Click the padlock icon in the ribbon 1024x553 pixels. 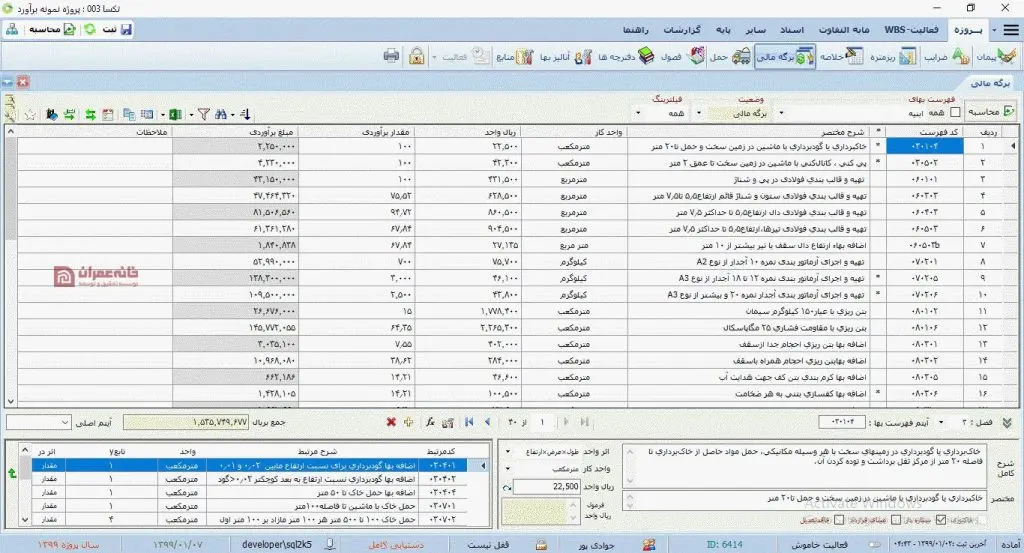click(417, 56)
